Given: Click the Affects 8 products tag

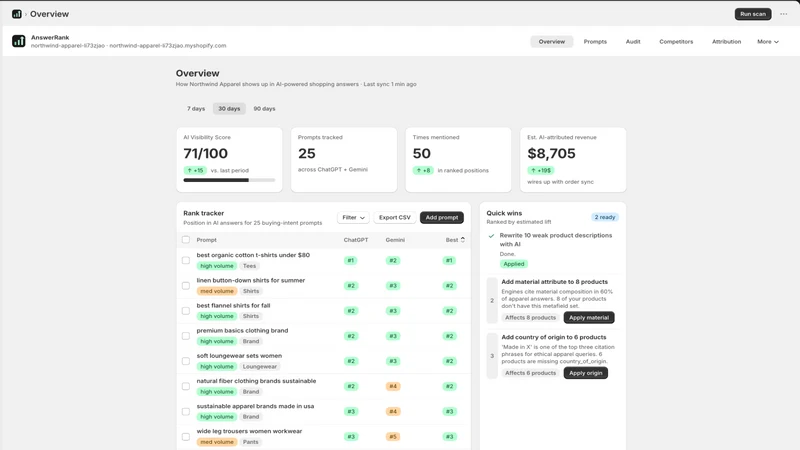Looking at the screenshot, I should [530, 317].
